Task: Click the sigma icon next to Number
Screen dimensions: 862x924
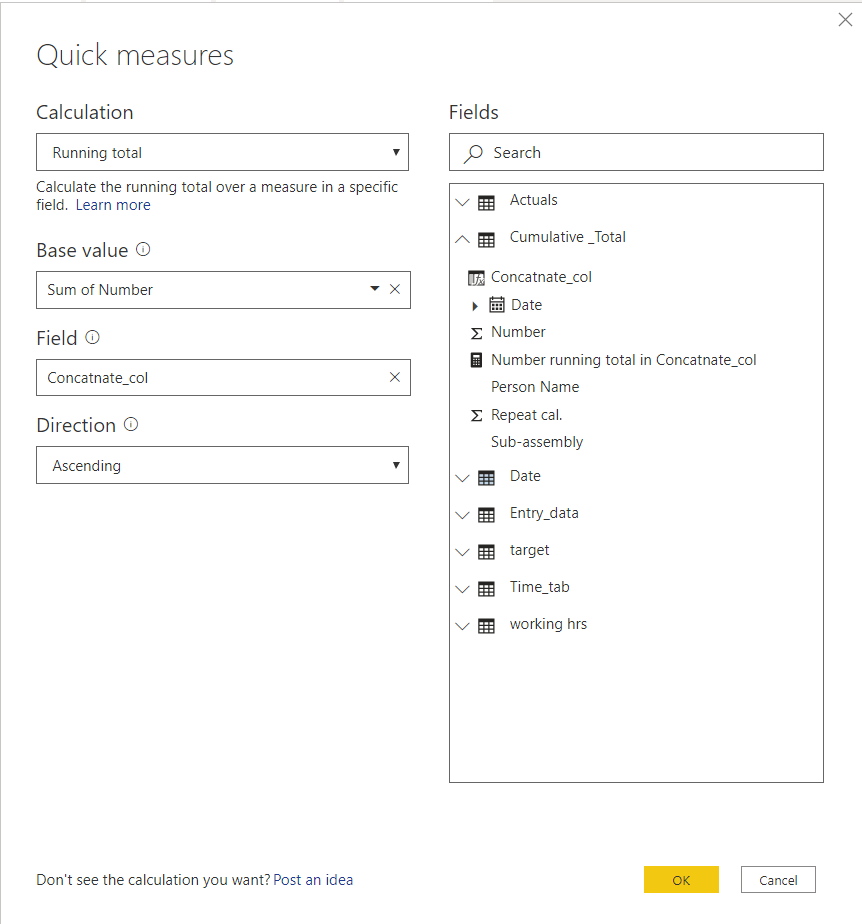Action: tap(477, 334)
